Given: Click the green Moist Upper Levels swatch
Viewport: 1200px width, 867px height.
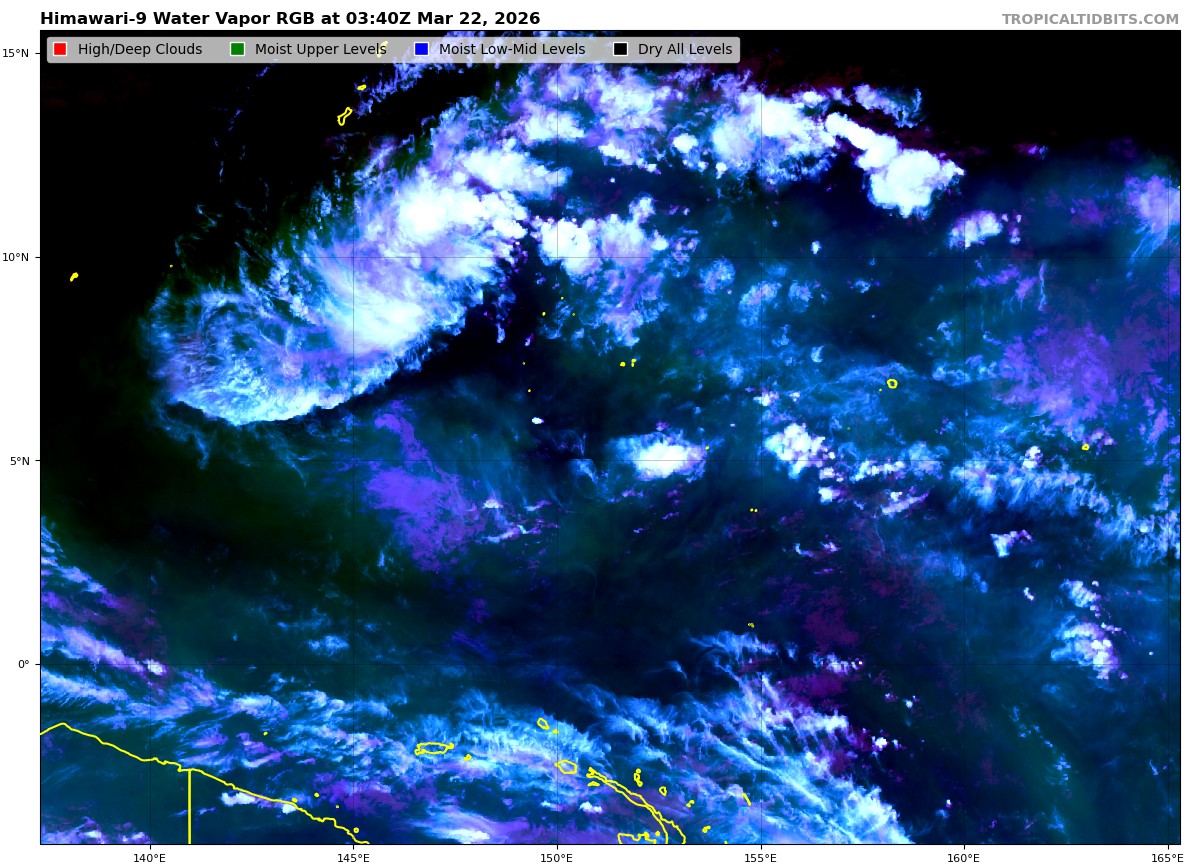Looking at the screenshot, I should click(x=237, y=50).
